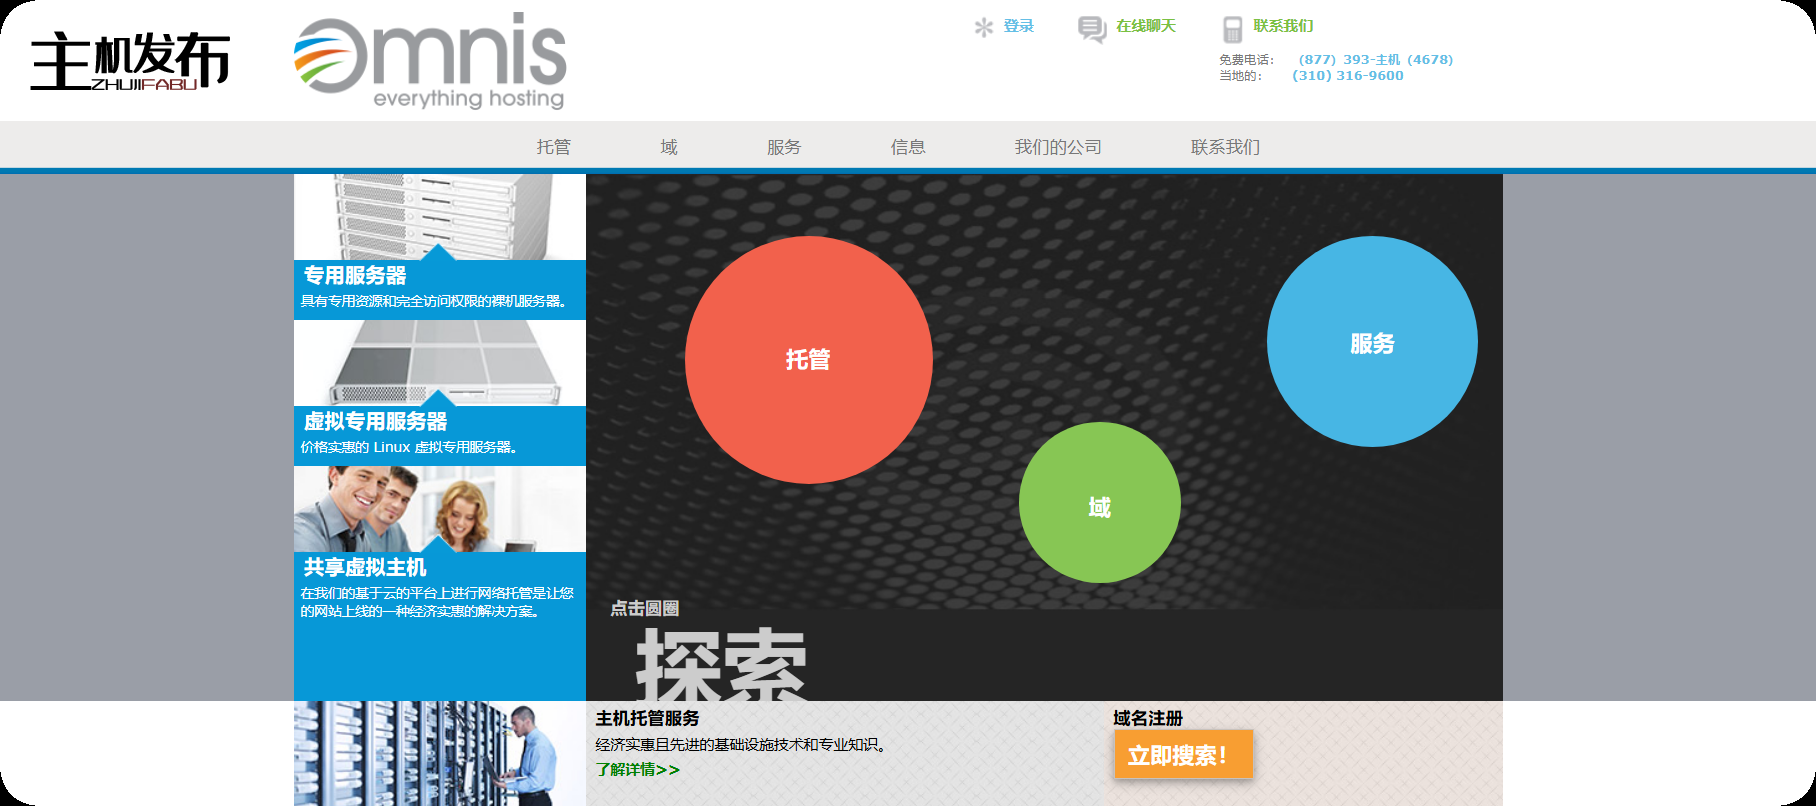Click the asterisk login icon
The image size is (1816, 806).
[x=984, y=27]
